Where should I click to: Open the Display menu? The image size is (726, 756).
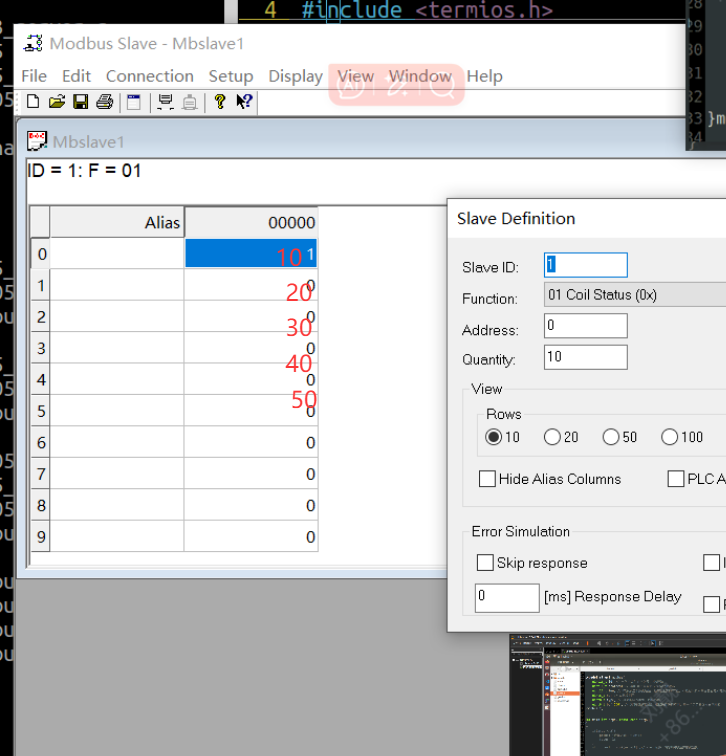tap(296, 76)
